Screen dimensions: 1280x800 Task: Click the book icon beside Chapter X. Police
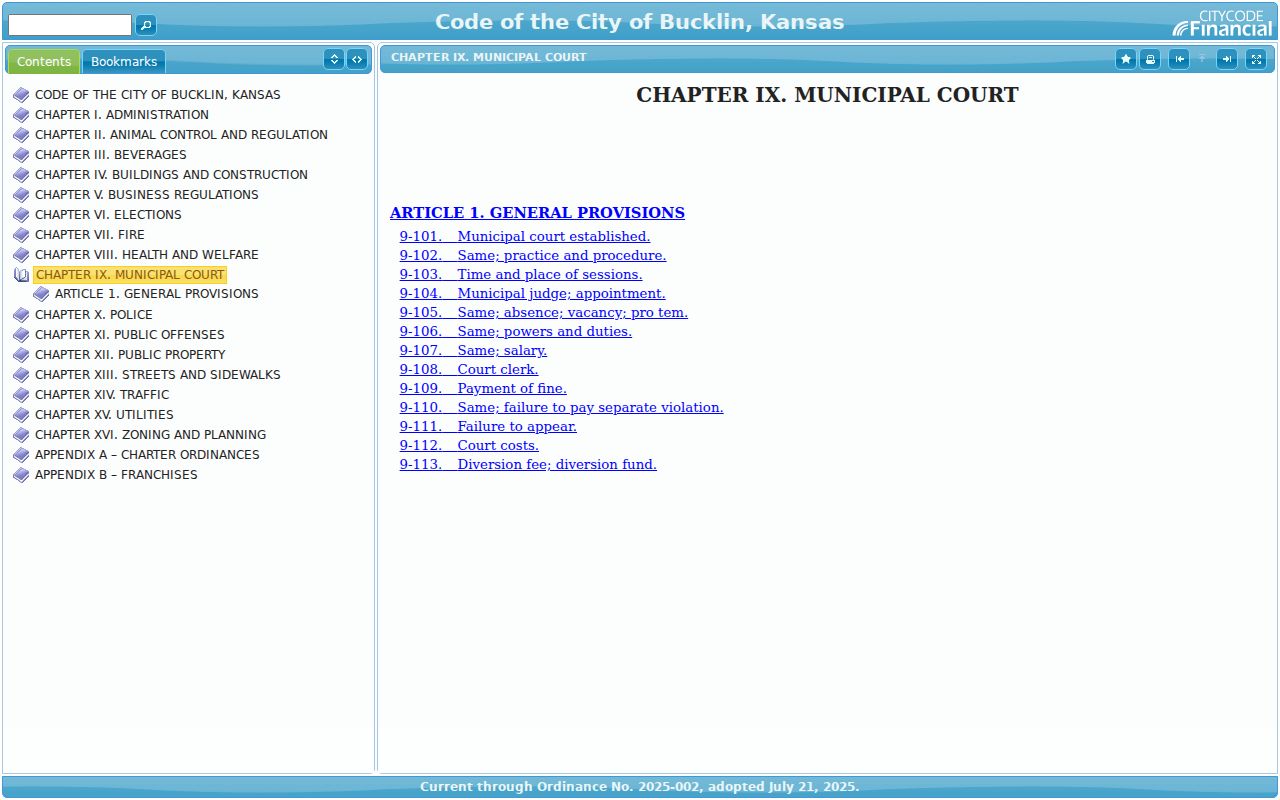pos(21,315)
